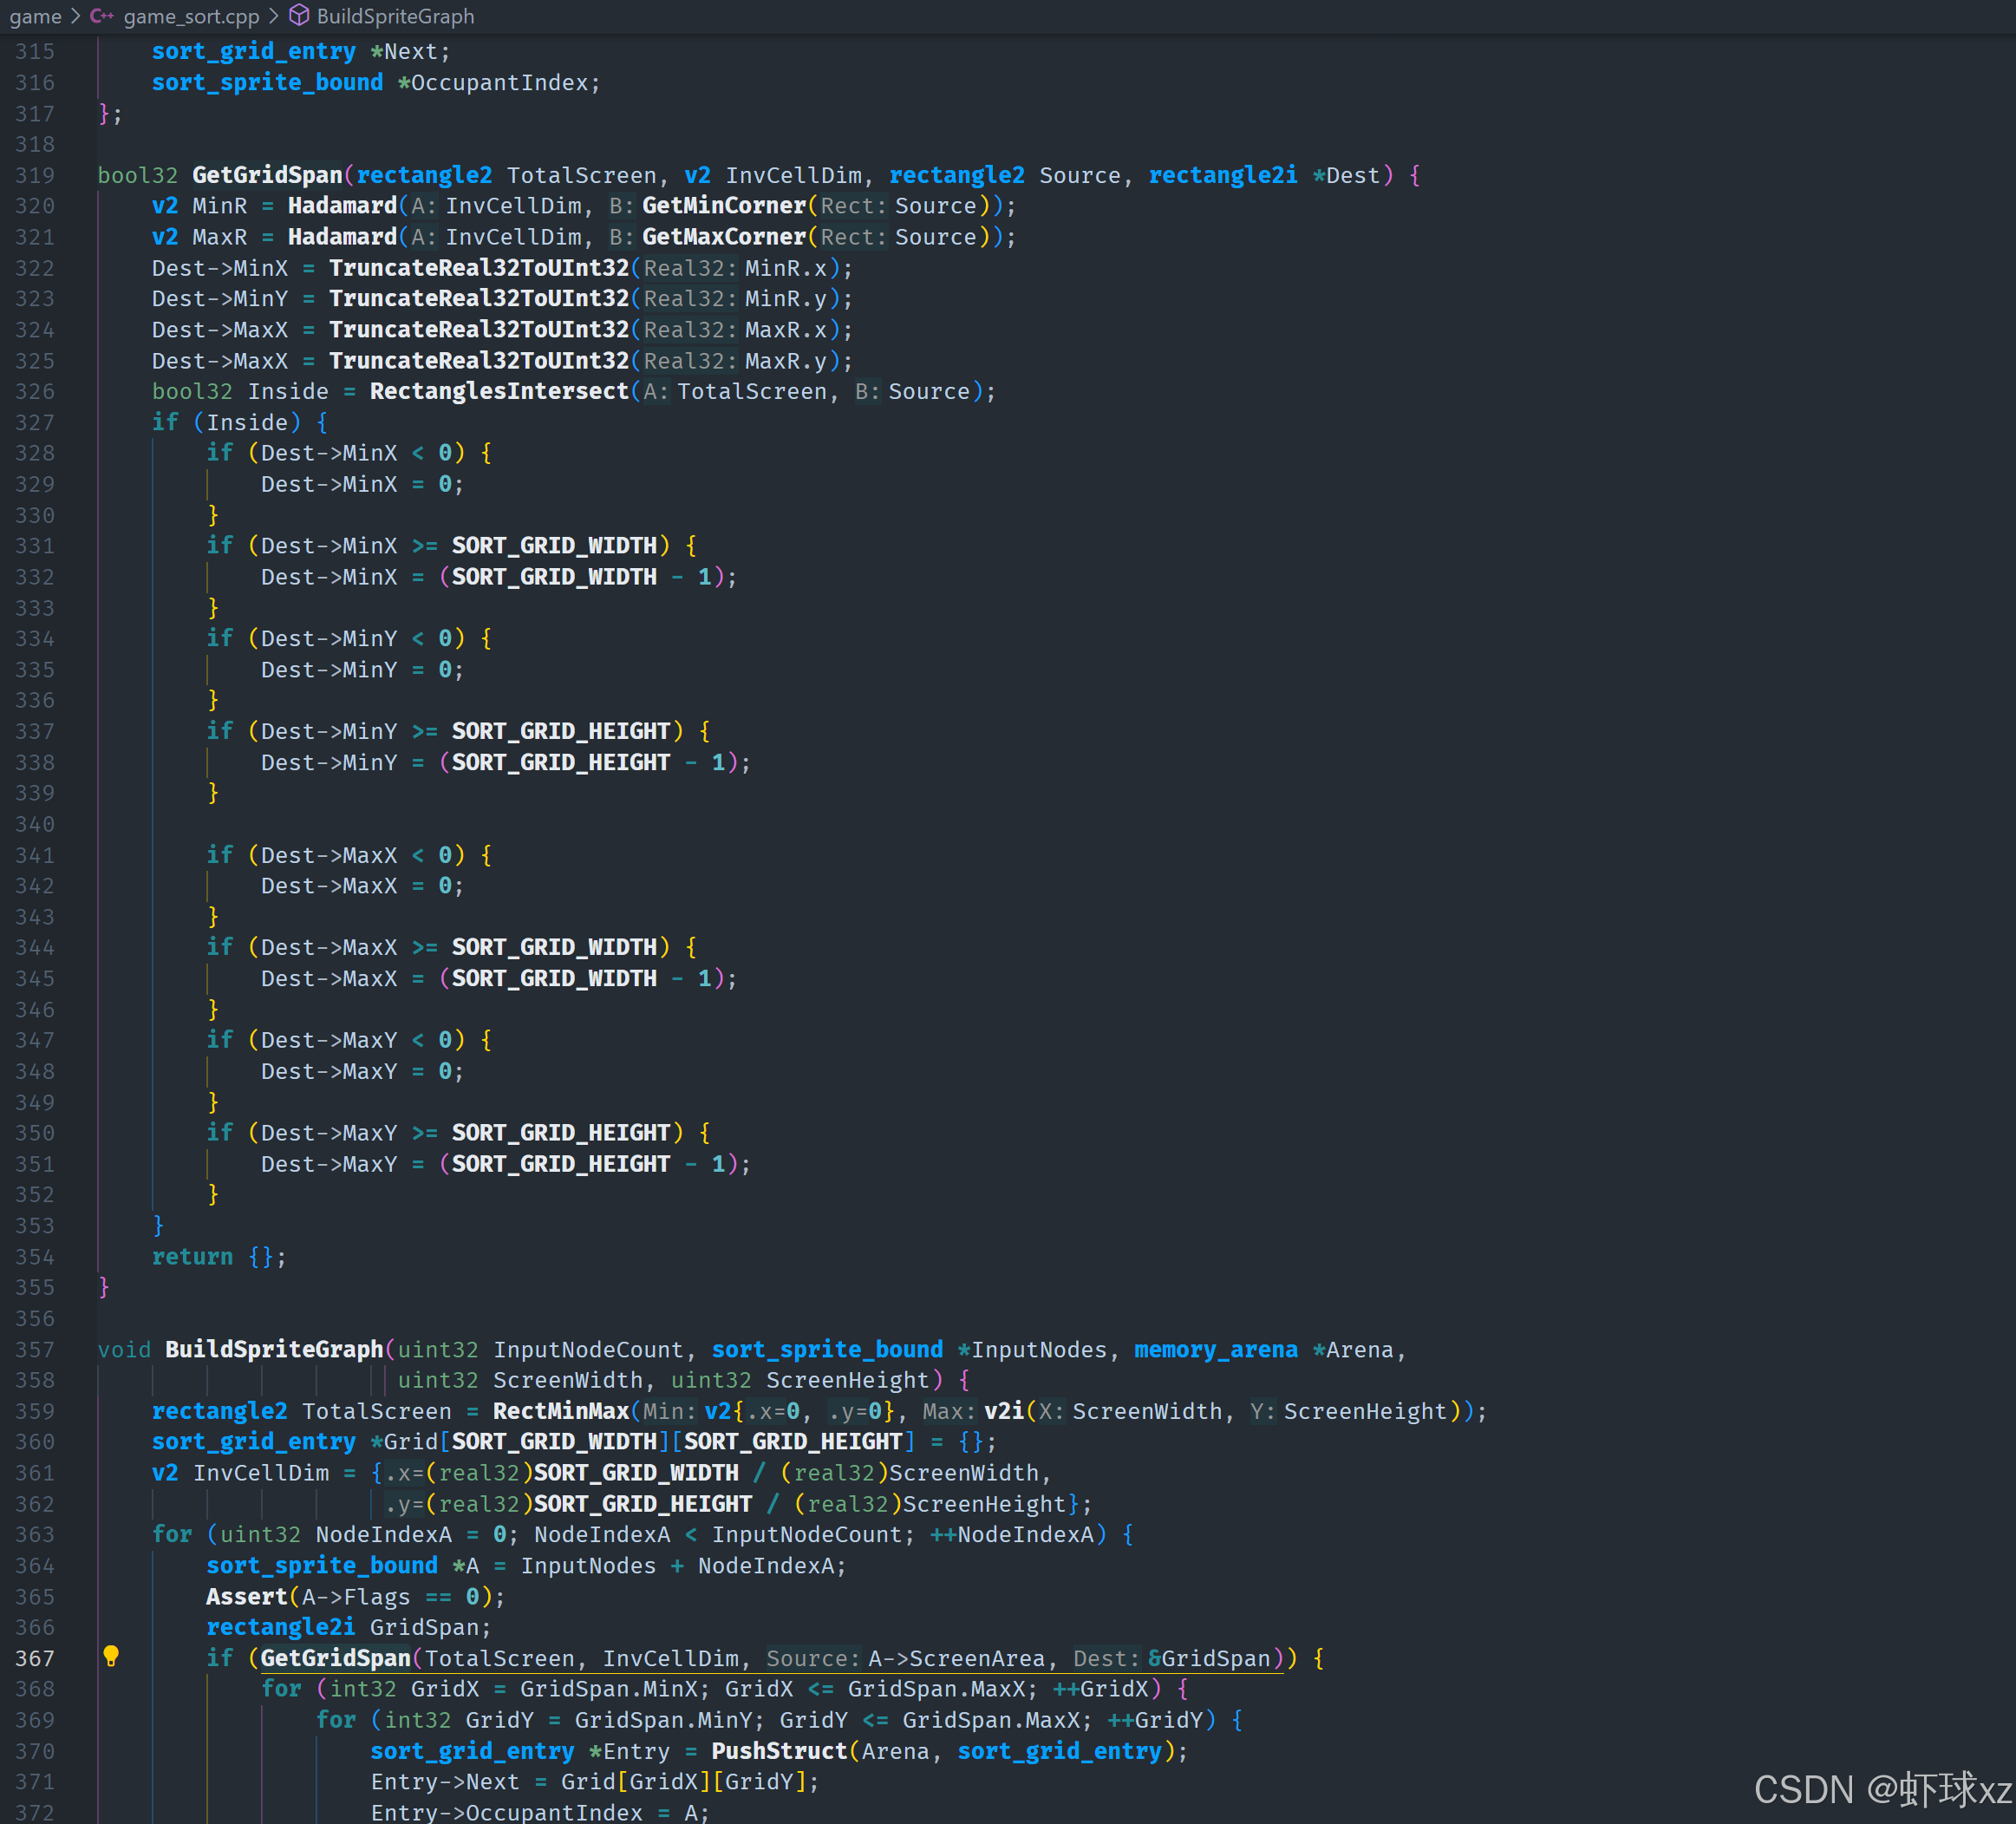Click line number 367 in the gutter
Image resolution: width=2016 pixels, height=1824 pixels.
pyautogui.click(x=35, y=1658)
